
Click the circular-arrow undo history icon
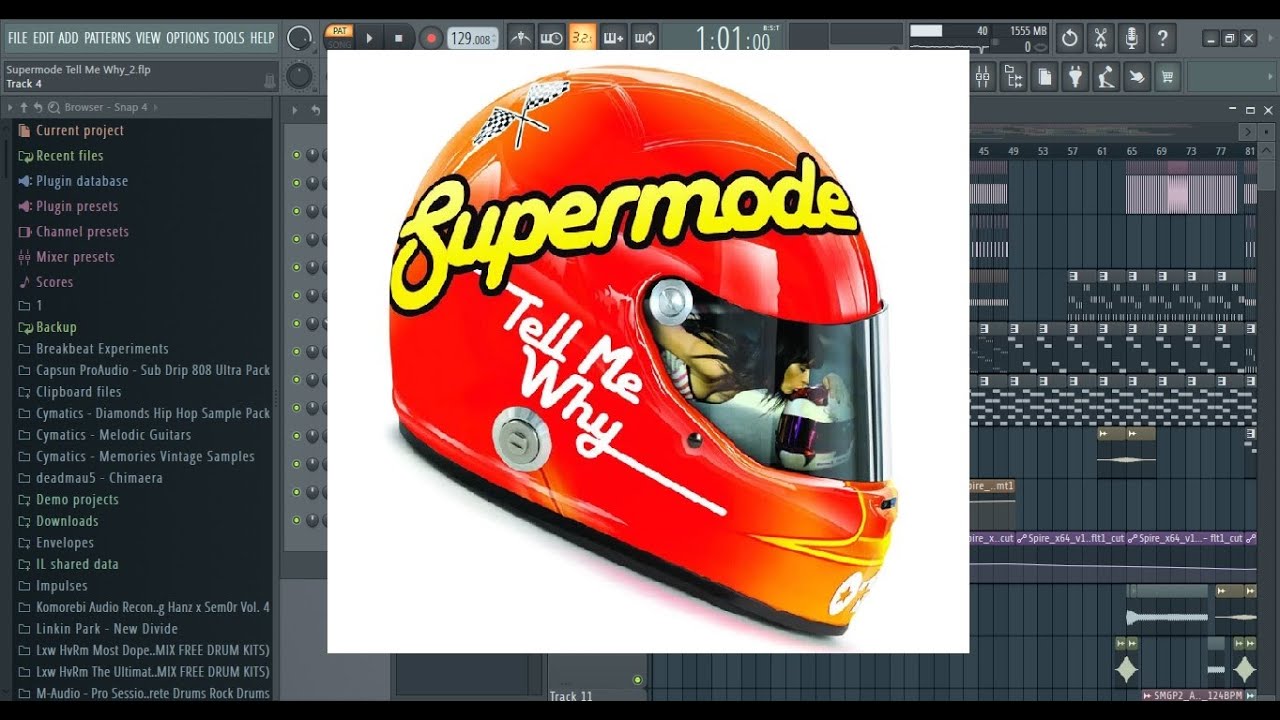click(x=1070, y=39)
